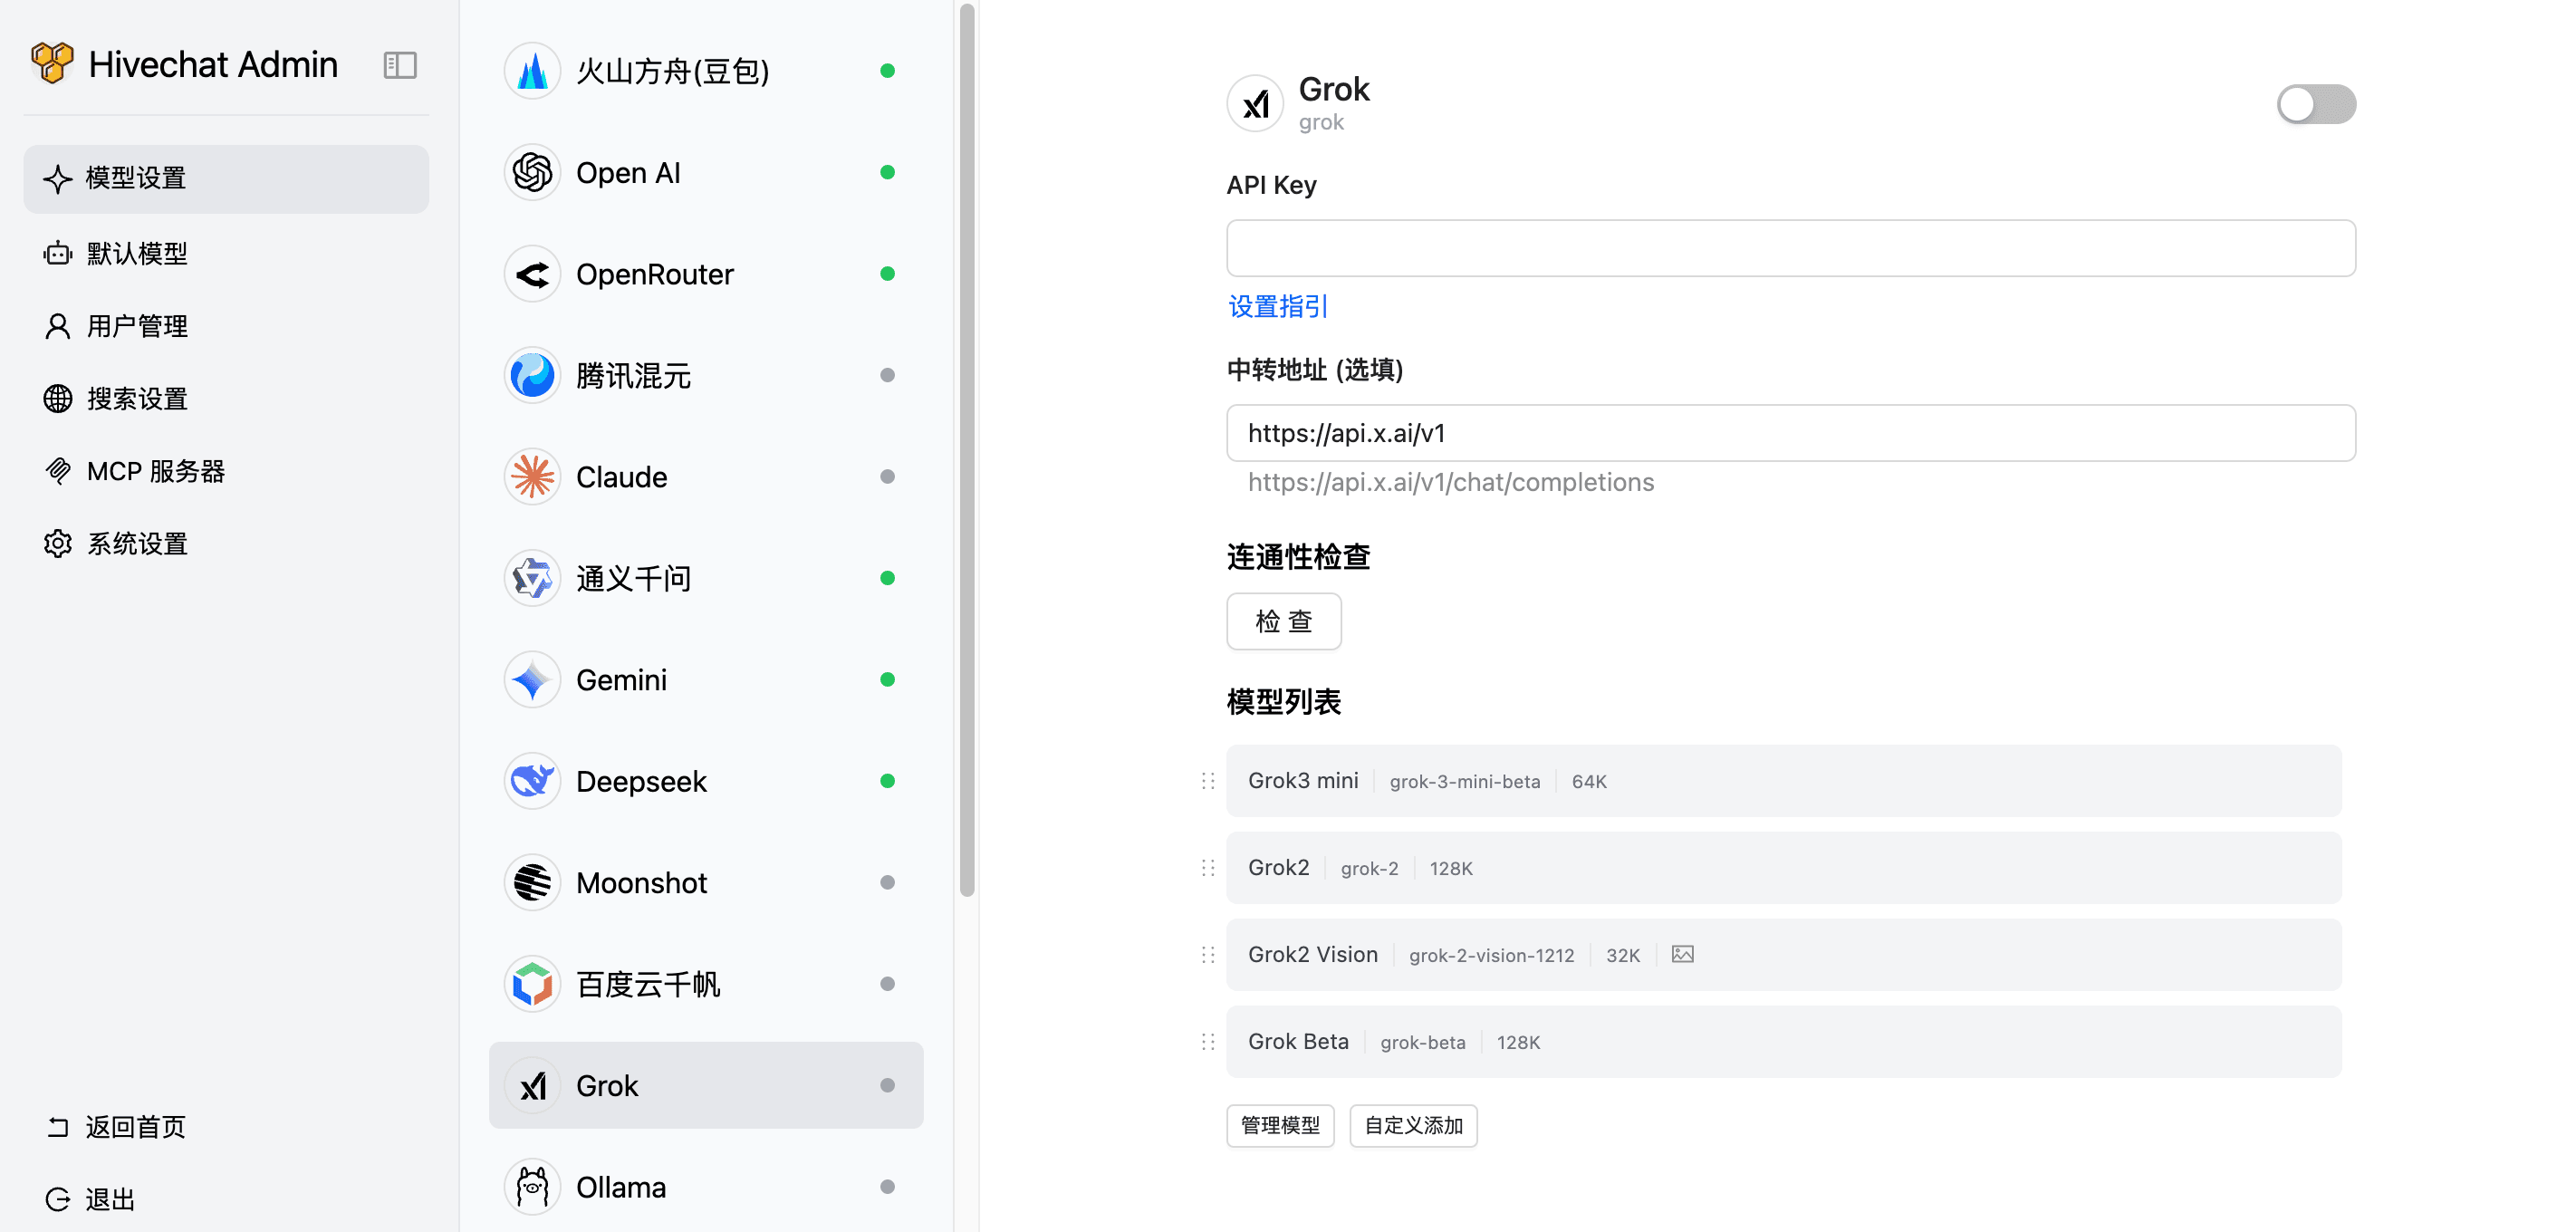This screenshot has height=1232, width=2576.
Task: Click the robot icon beside 默认模型
Action: (x=58, y=253)
